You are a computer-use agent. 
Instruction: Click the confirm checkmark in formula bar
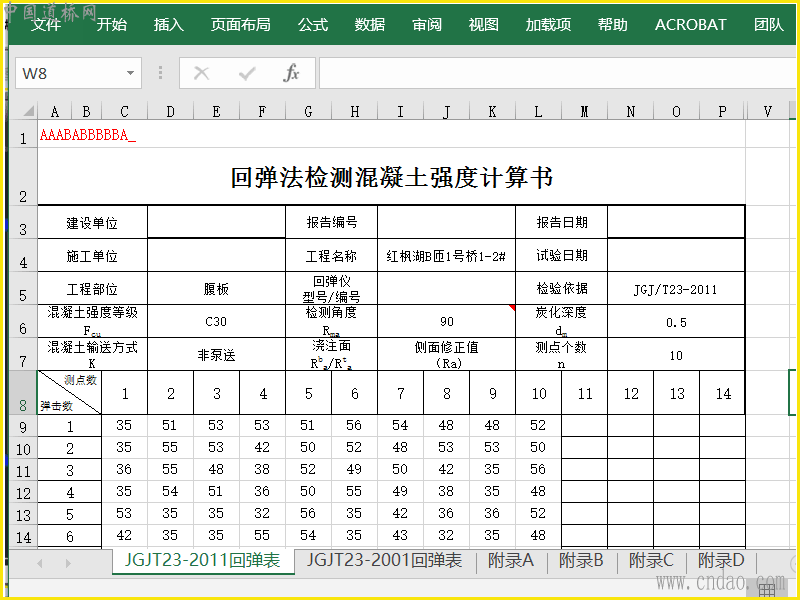point(247,74)
